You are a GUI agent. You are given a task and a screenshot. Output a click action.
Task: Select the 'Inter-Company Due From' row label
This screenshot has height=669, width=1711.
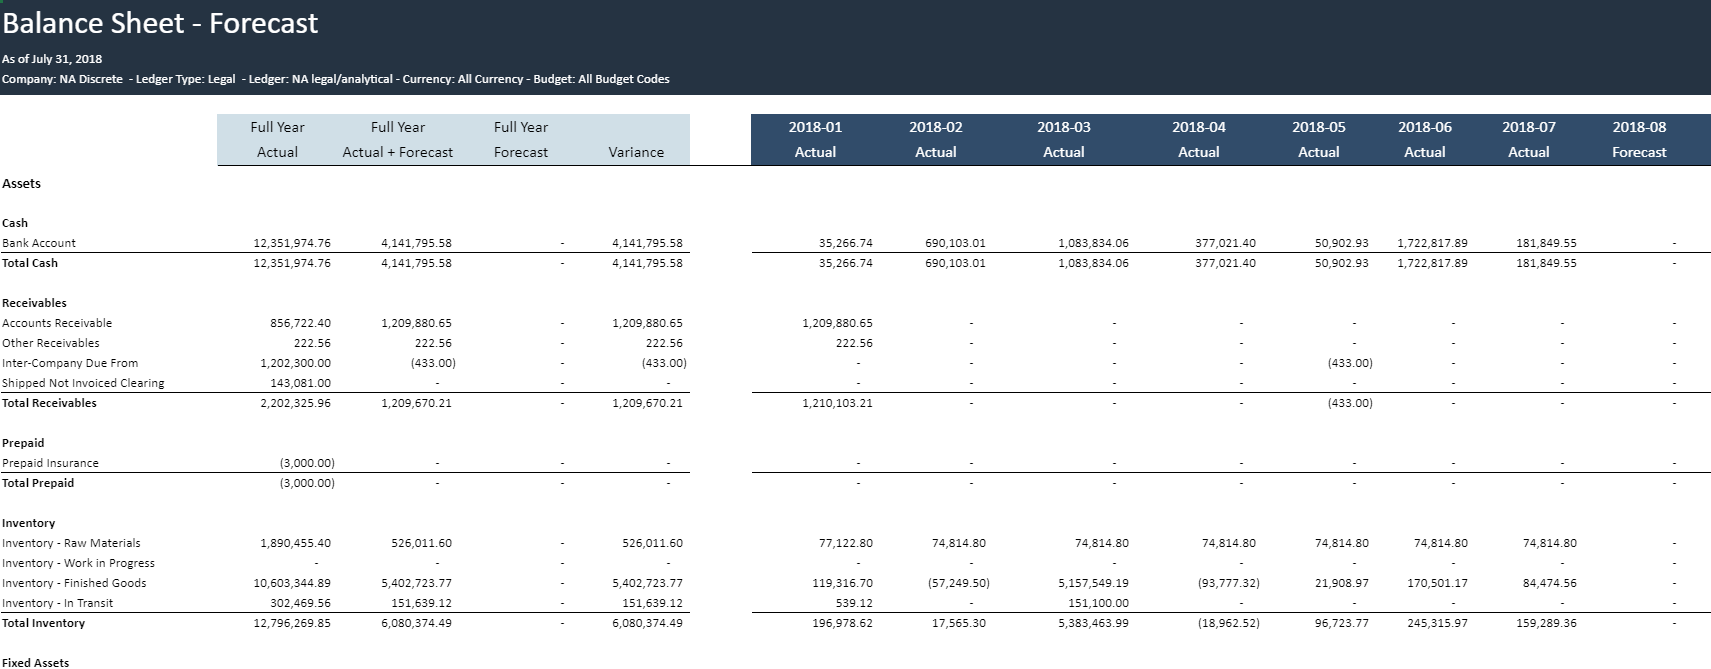click(x=70, y=363)
